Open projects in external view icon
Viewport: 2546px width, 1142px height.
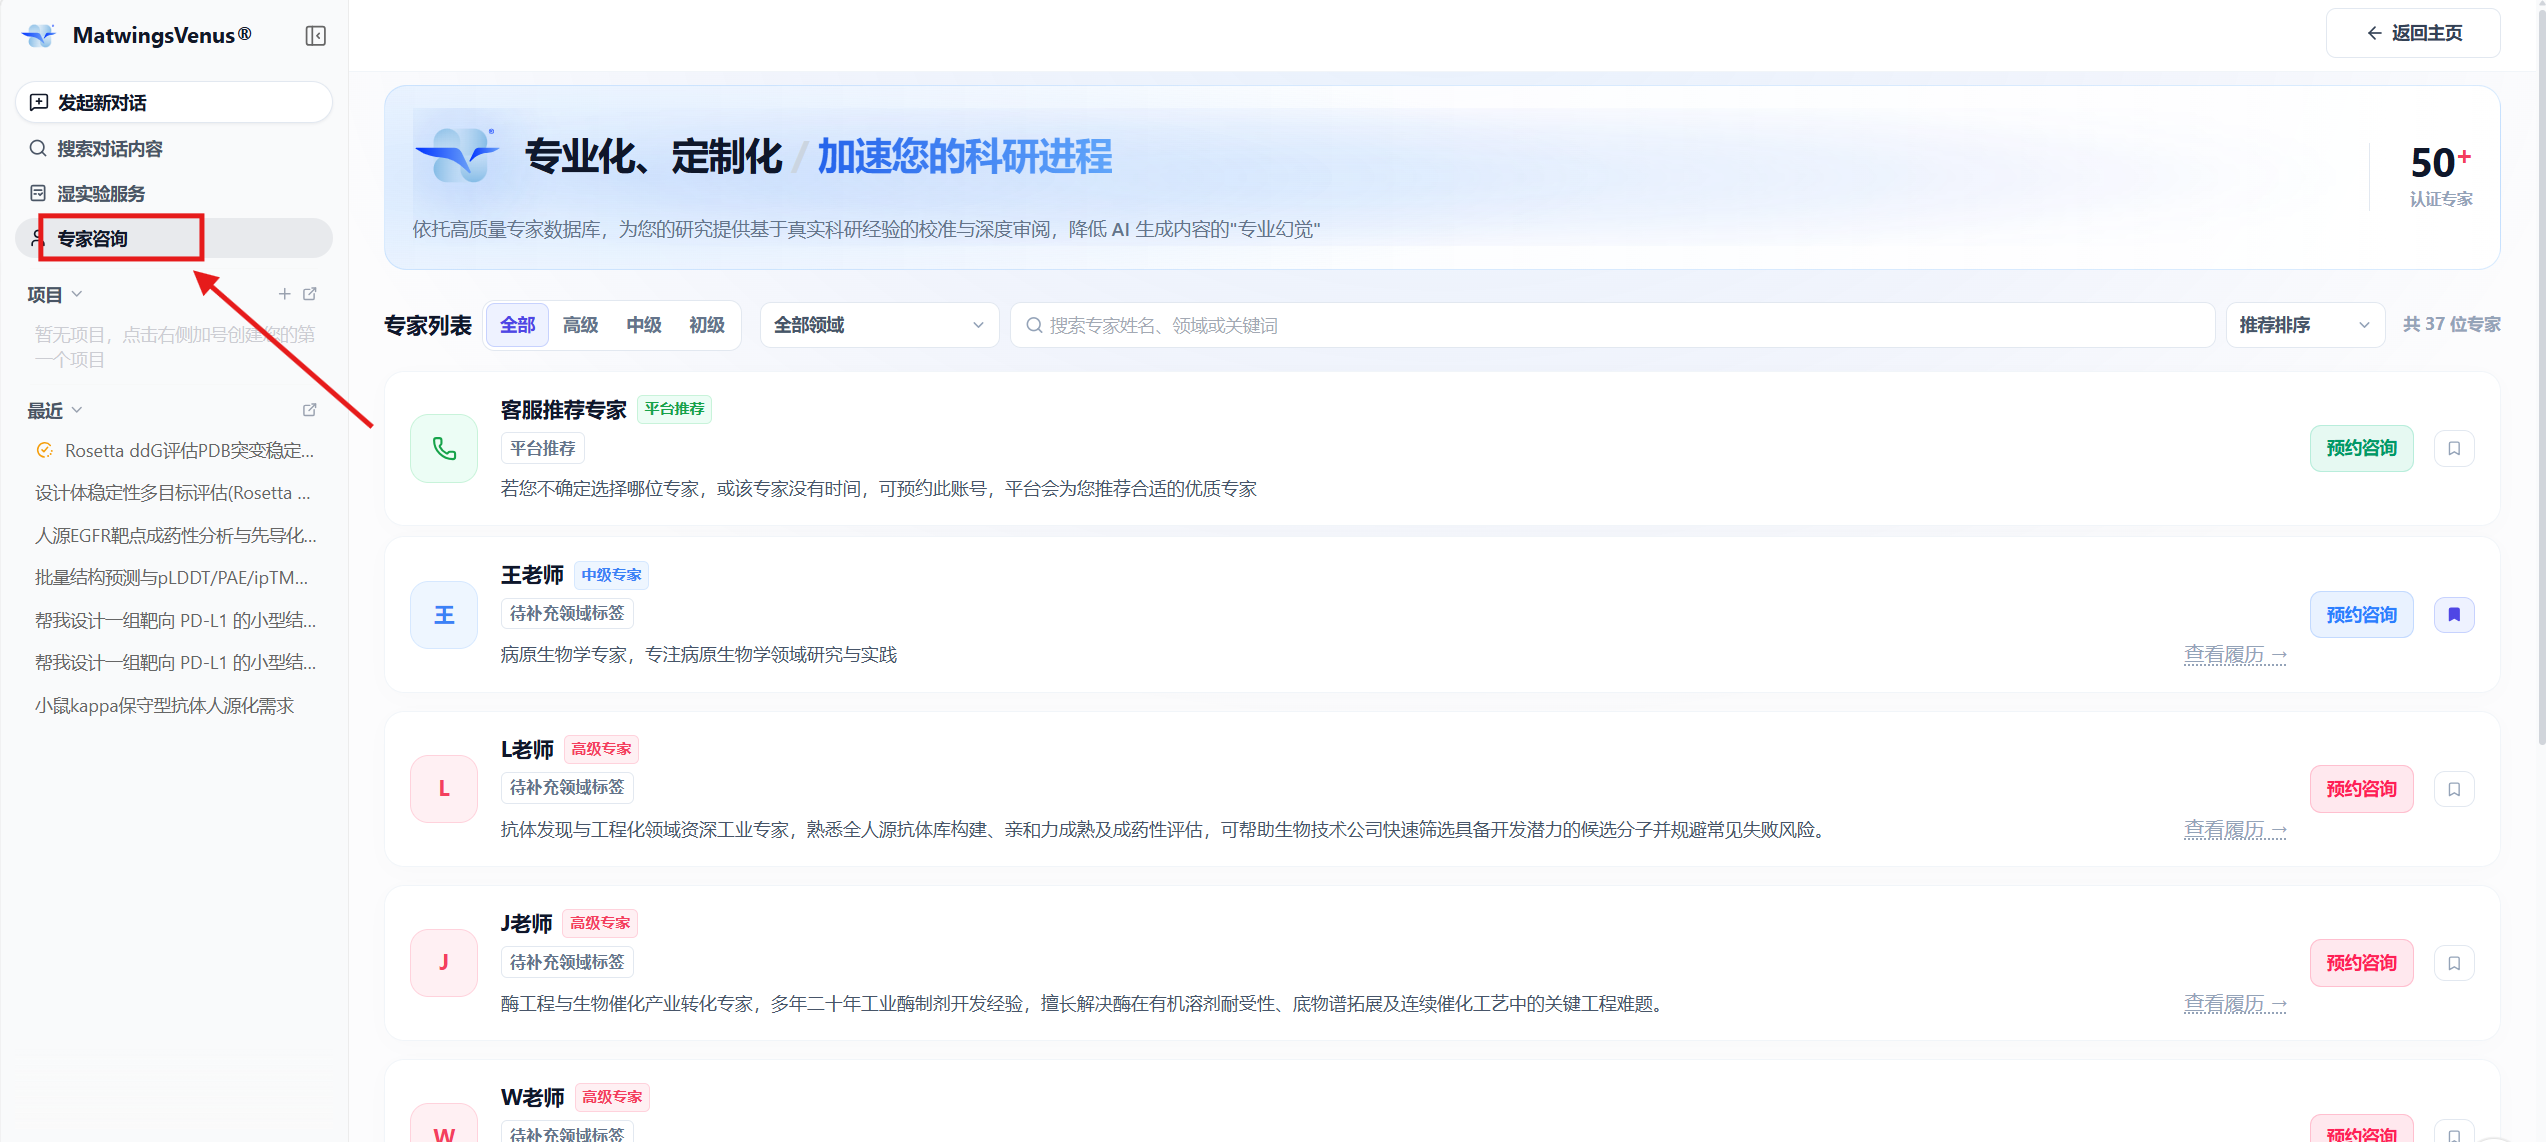[x=310, y=294]
